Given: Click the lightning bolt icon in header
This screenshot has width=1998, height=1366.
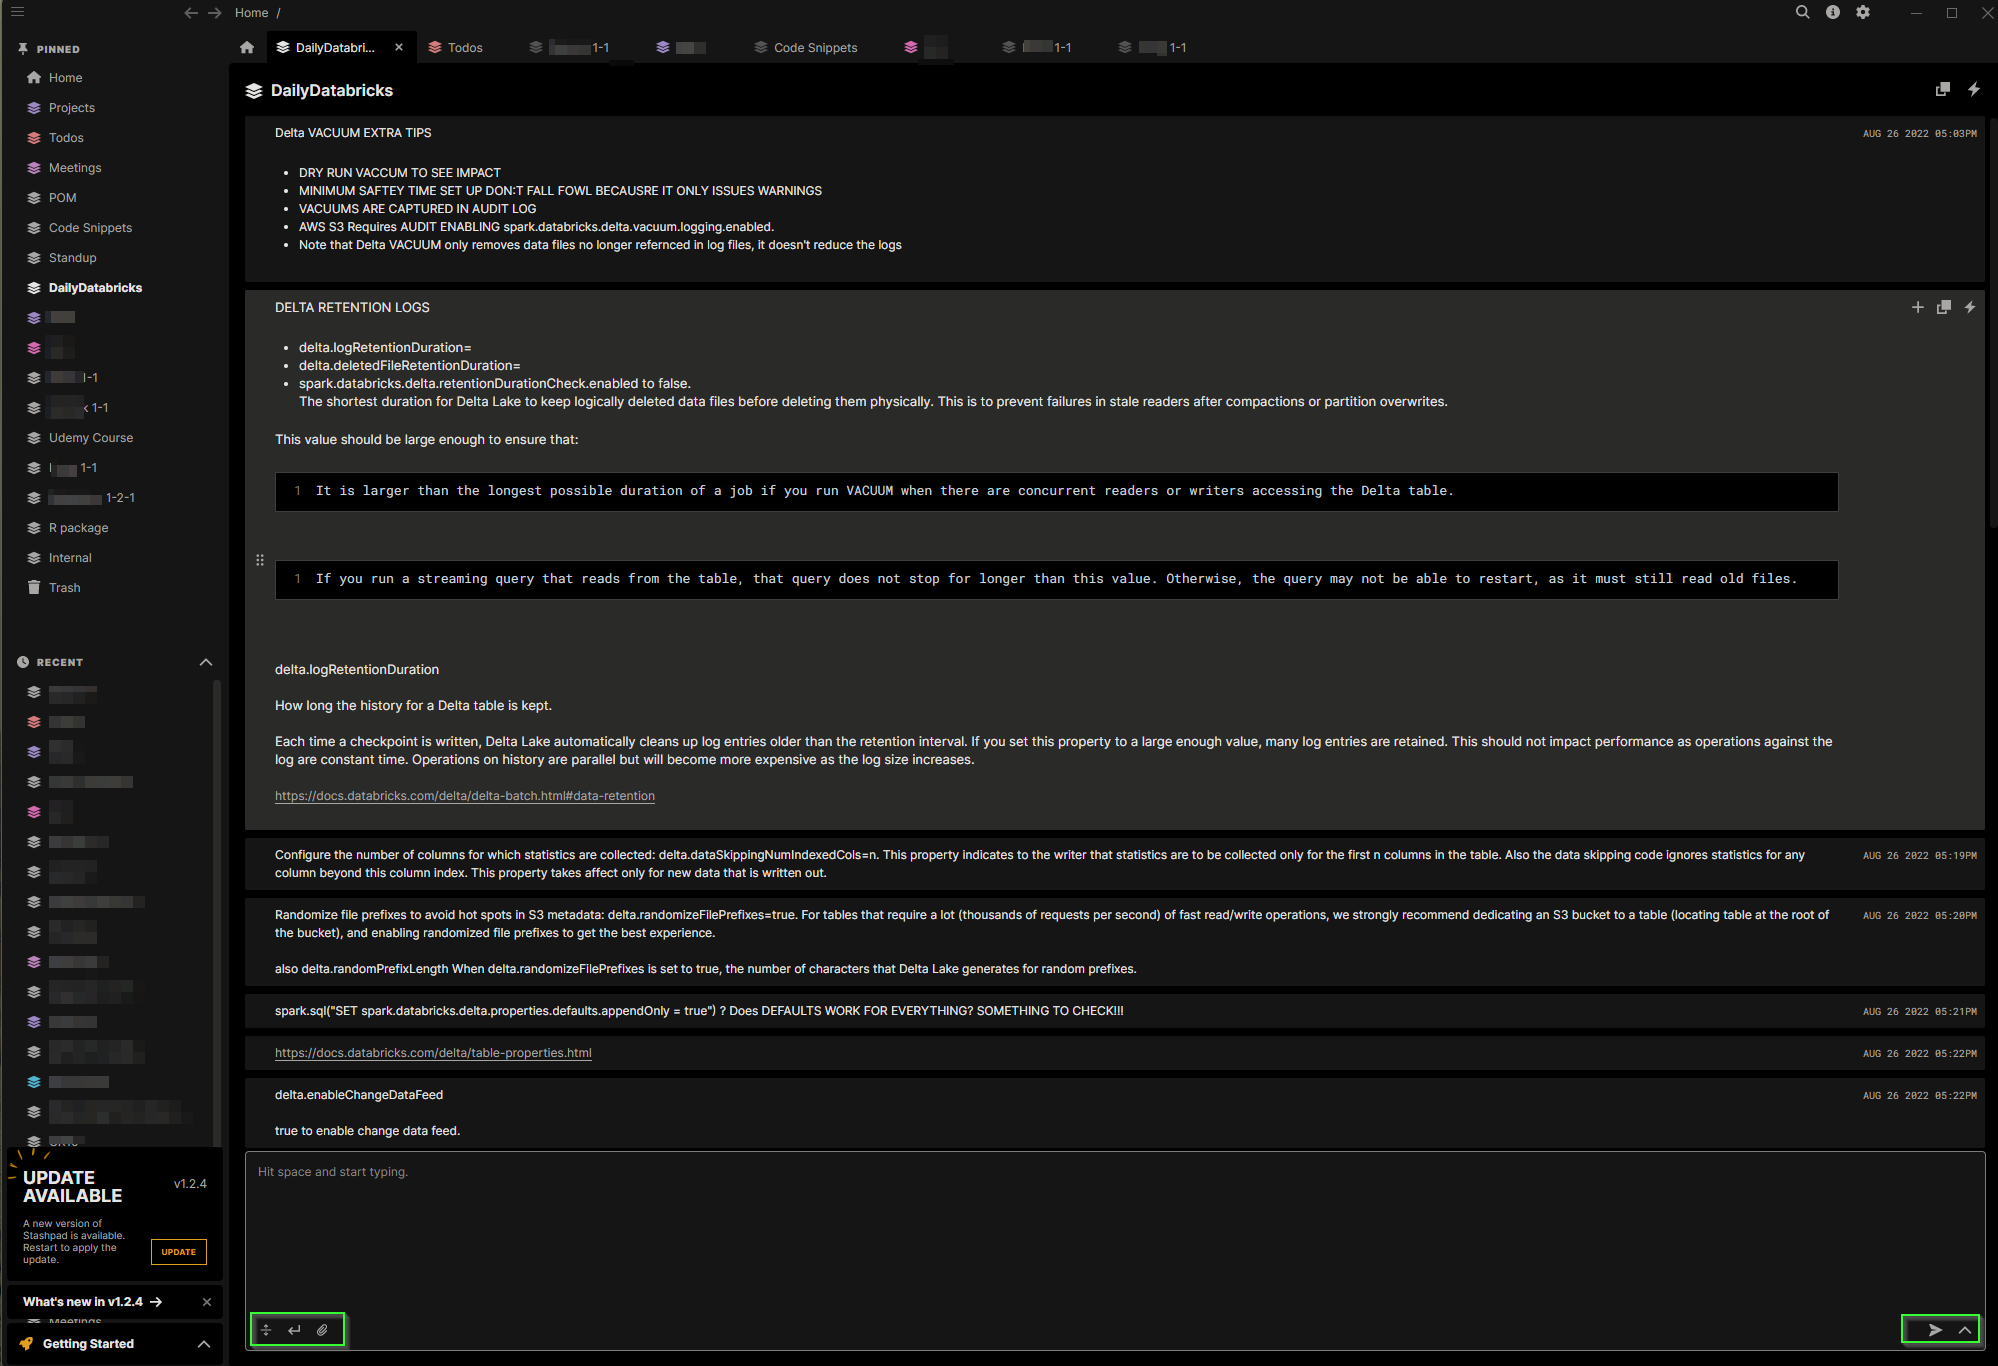Looking at the screenshot, I should pos(1974,89).
